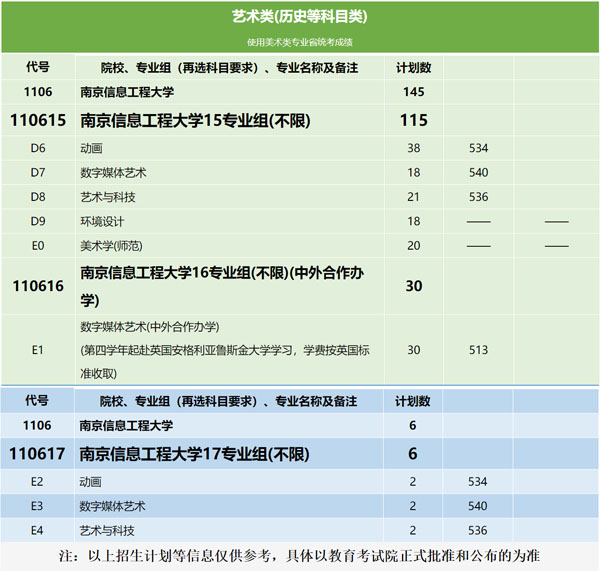
Task: Select plan count 115
Action: tap(414, 120)
